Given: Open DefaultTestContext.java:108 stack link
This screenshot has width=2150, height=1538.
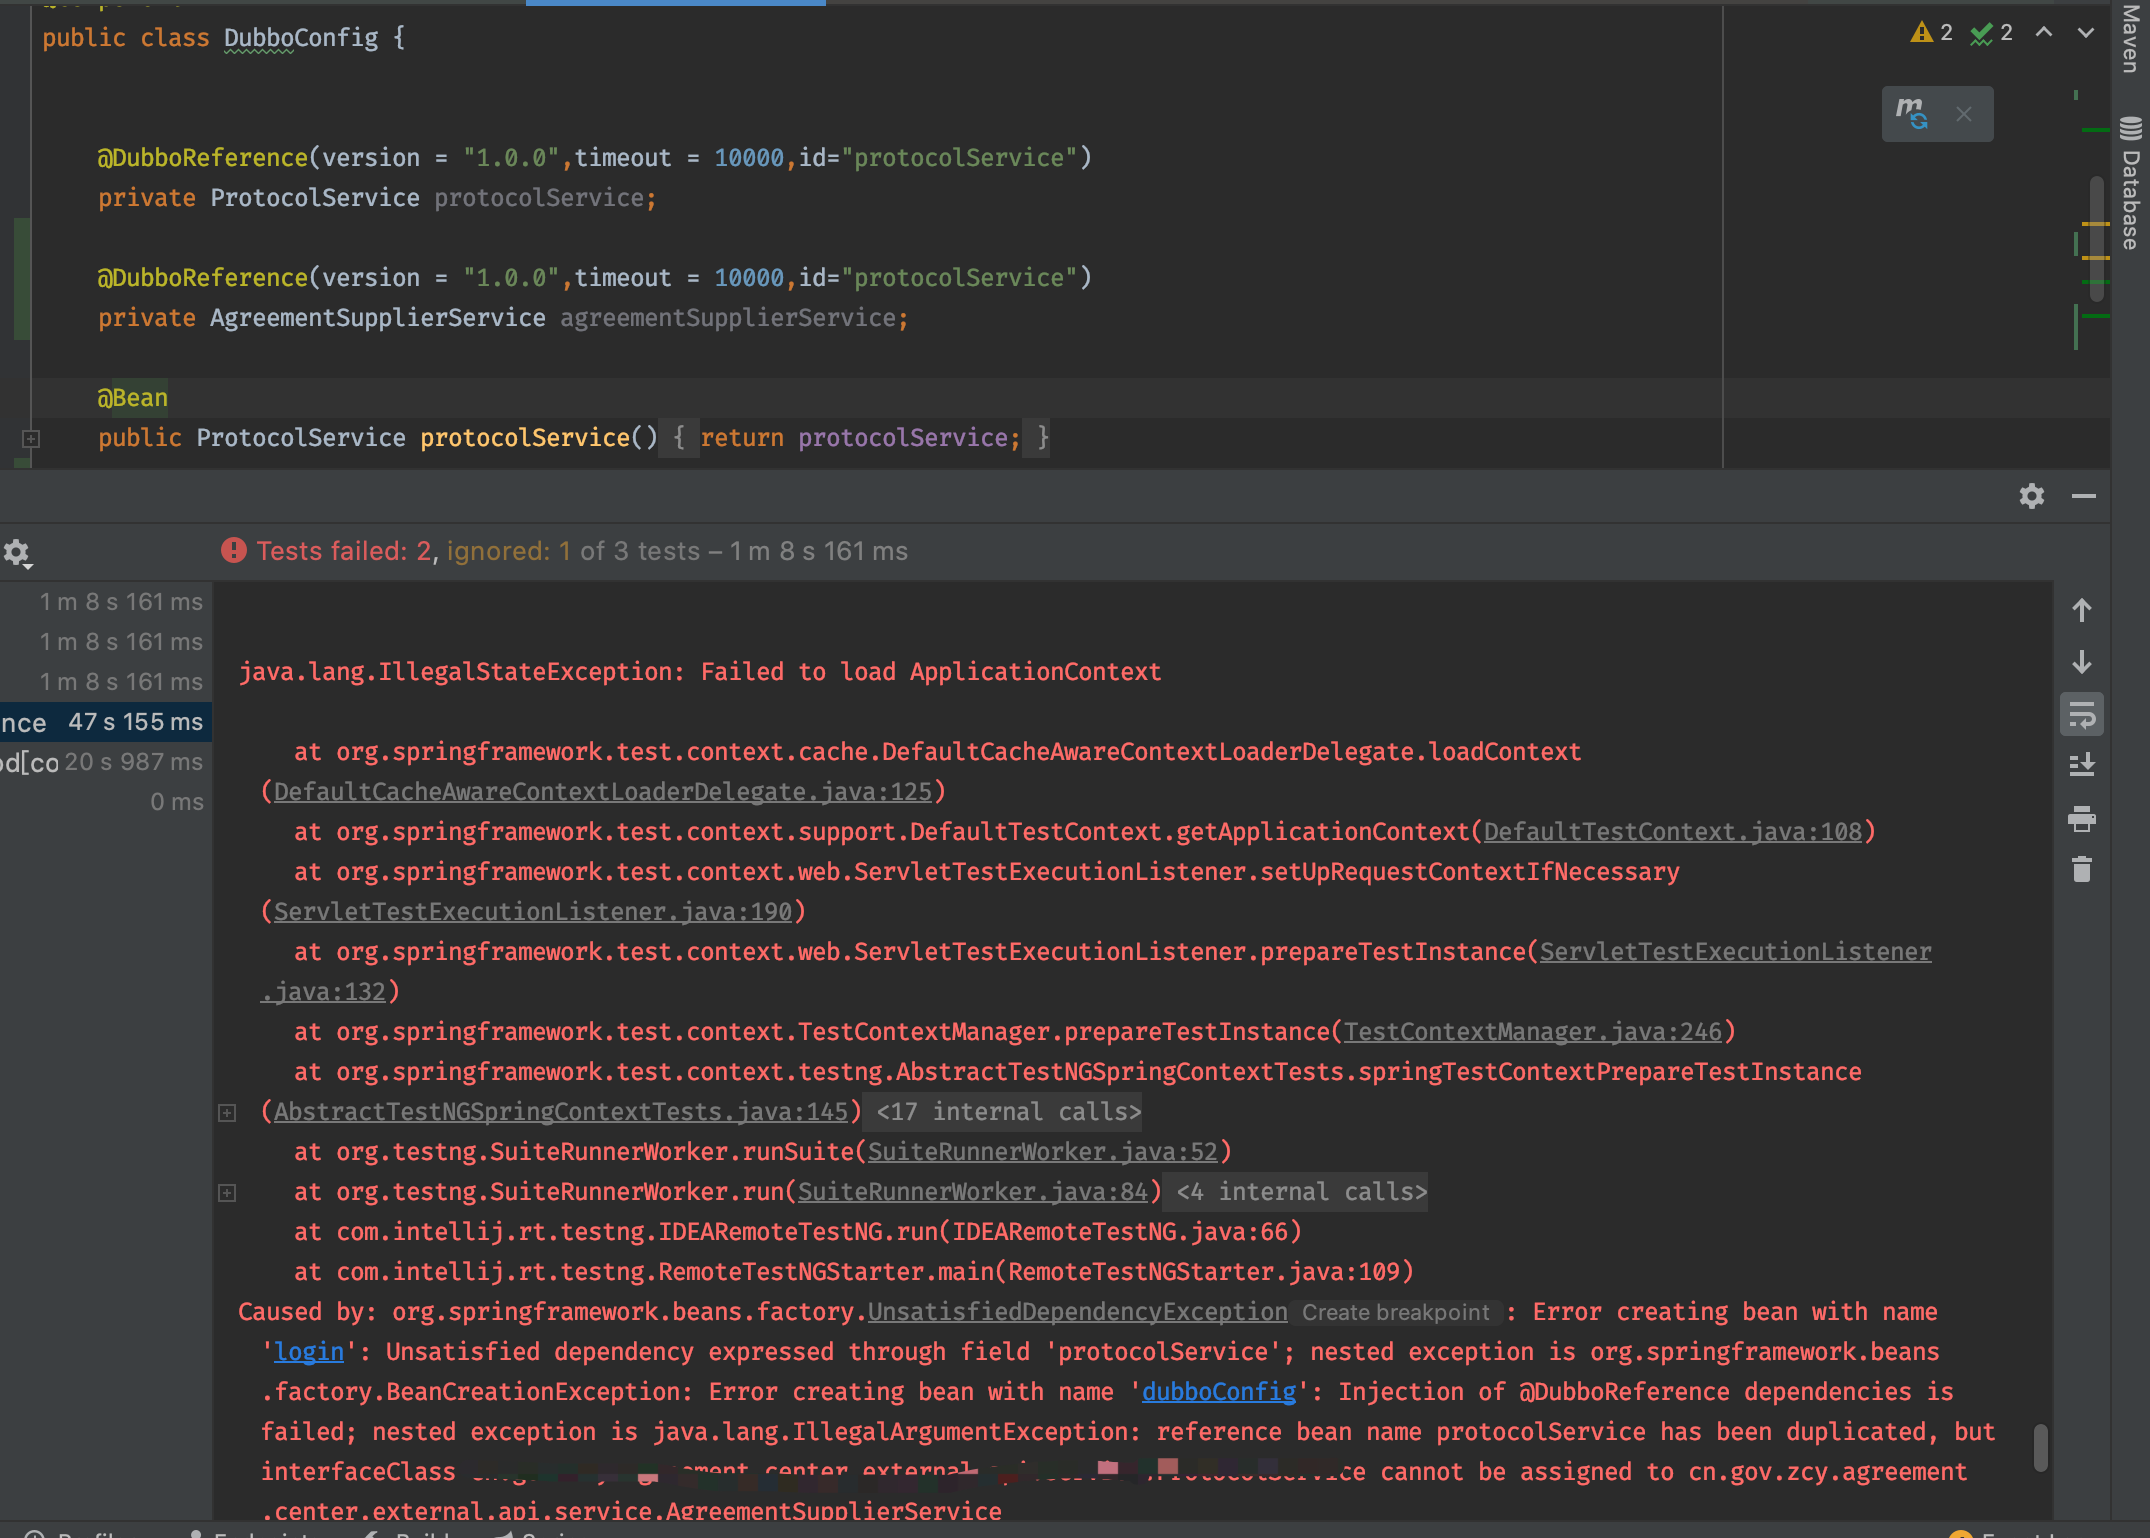Looking at the screenshot, I should [x=1672, y=832].
